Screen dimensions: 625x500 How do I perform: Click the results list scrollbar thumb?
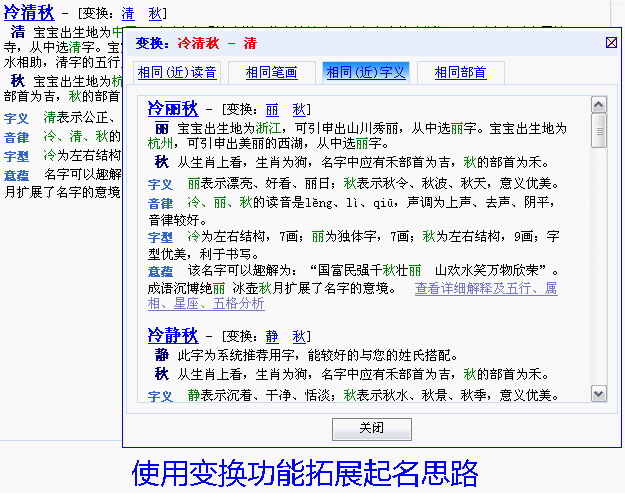tap(599, 128)
